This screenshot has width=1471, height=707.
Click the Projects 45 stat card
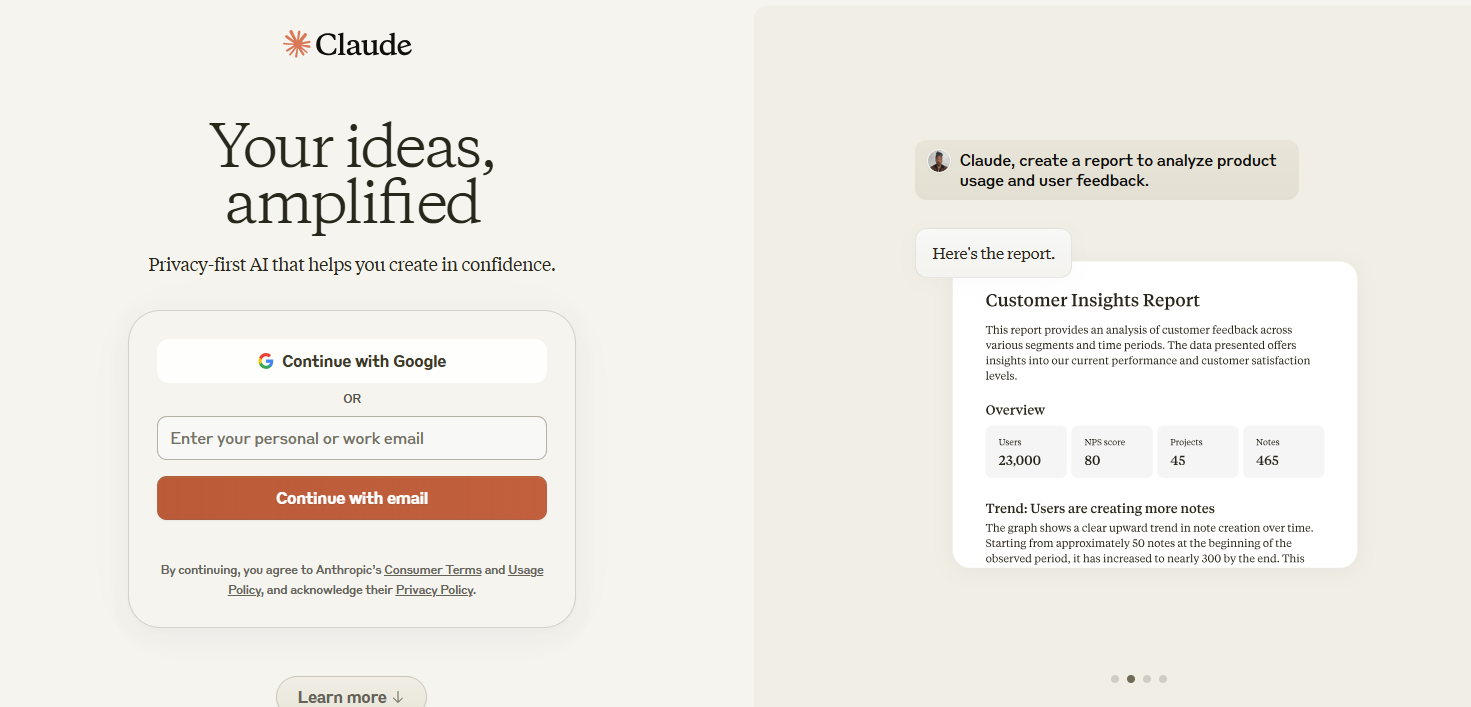1198,452
